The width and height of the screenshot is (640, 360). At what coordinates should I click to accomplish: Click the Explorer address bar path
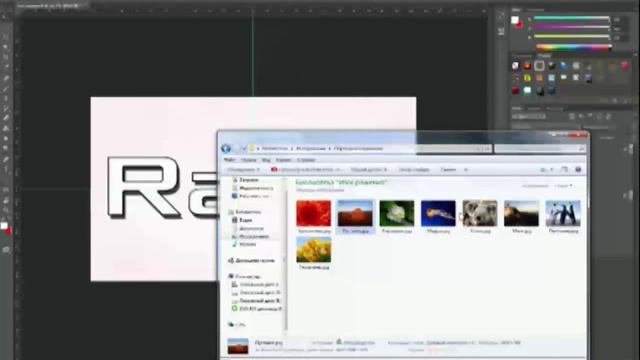[370, 149]
